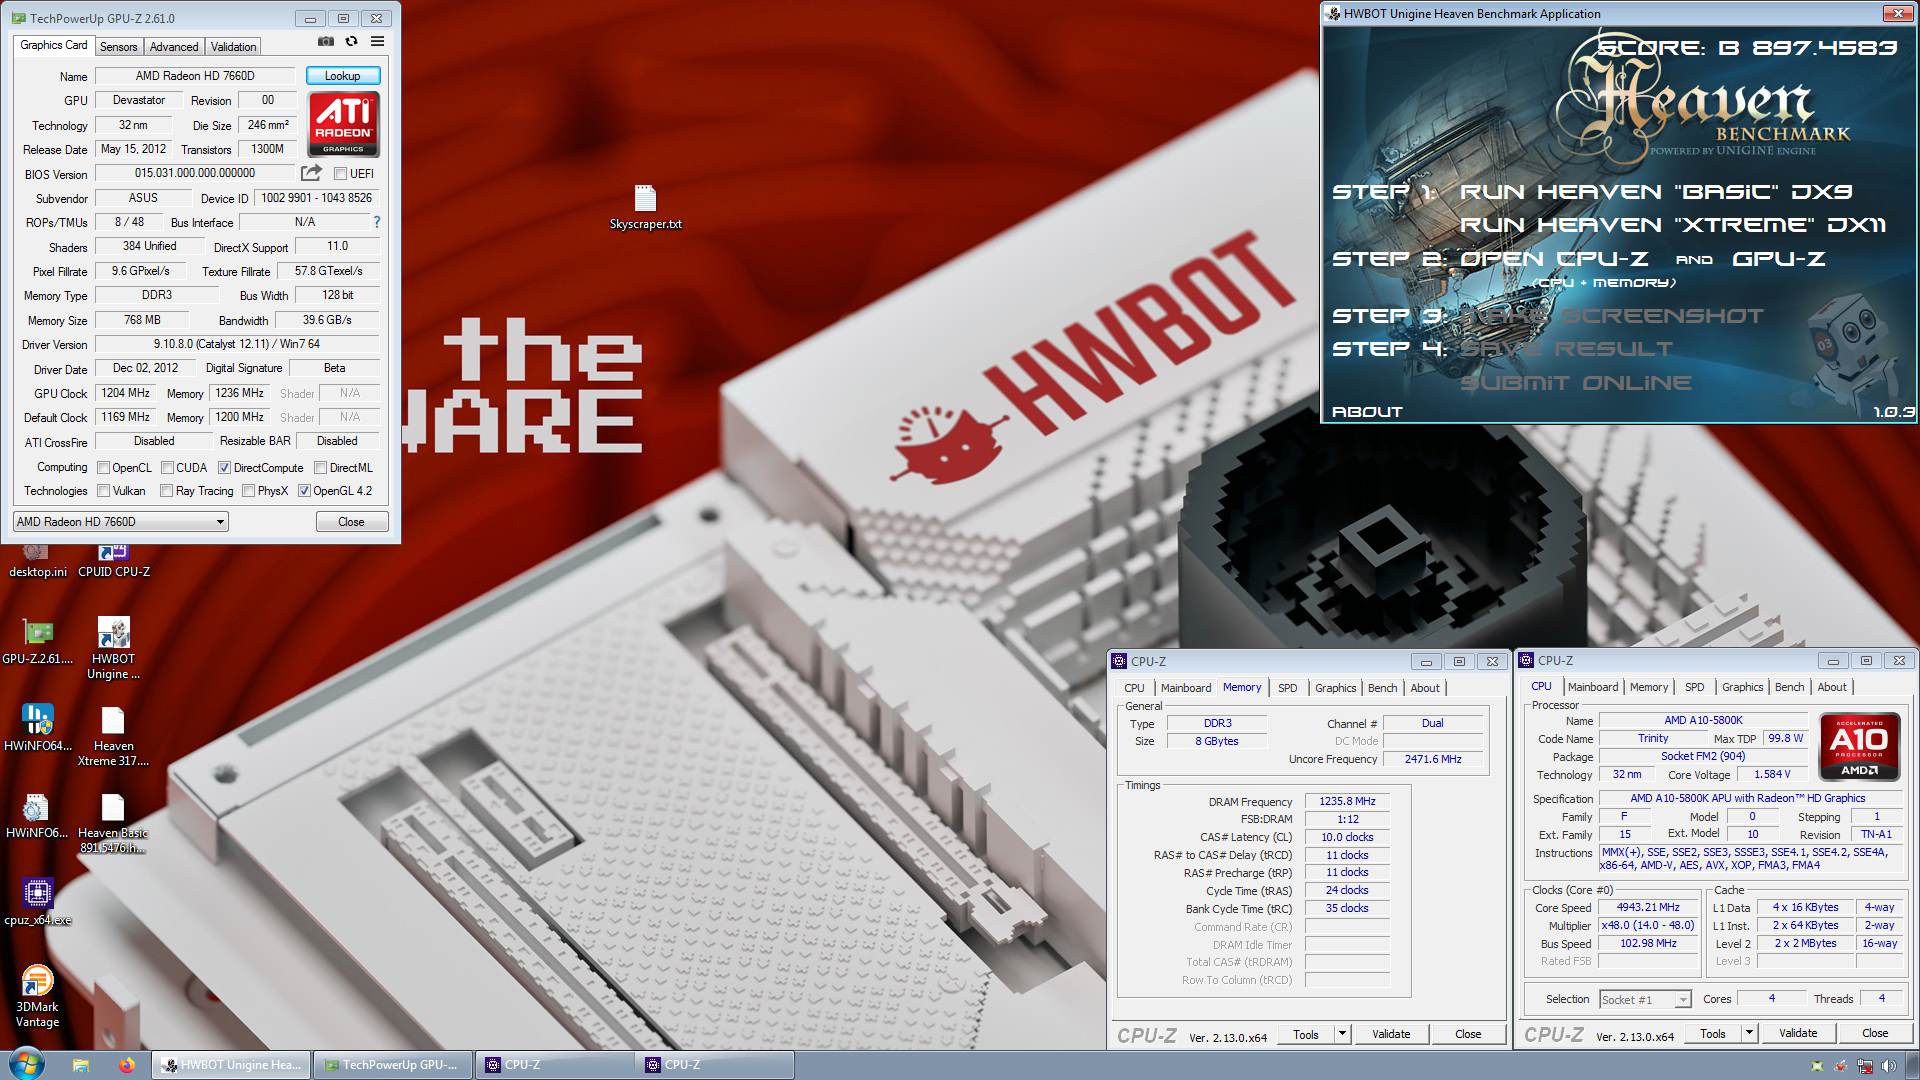Click the GPU name field AMD Radeon HD 7660D

(x=195, y=76)
